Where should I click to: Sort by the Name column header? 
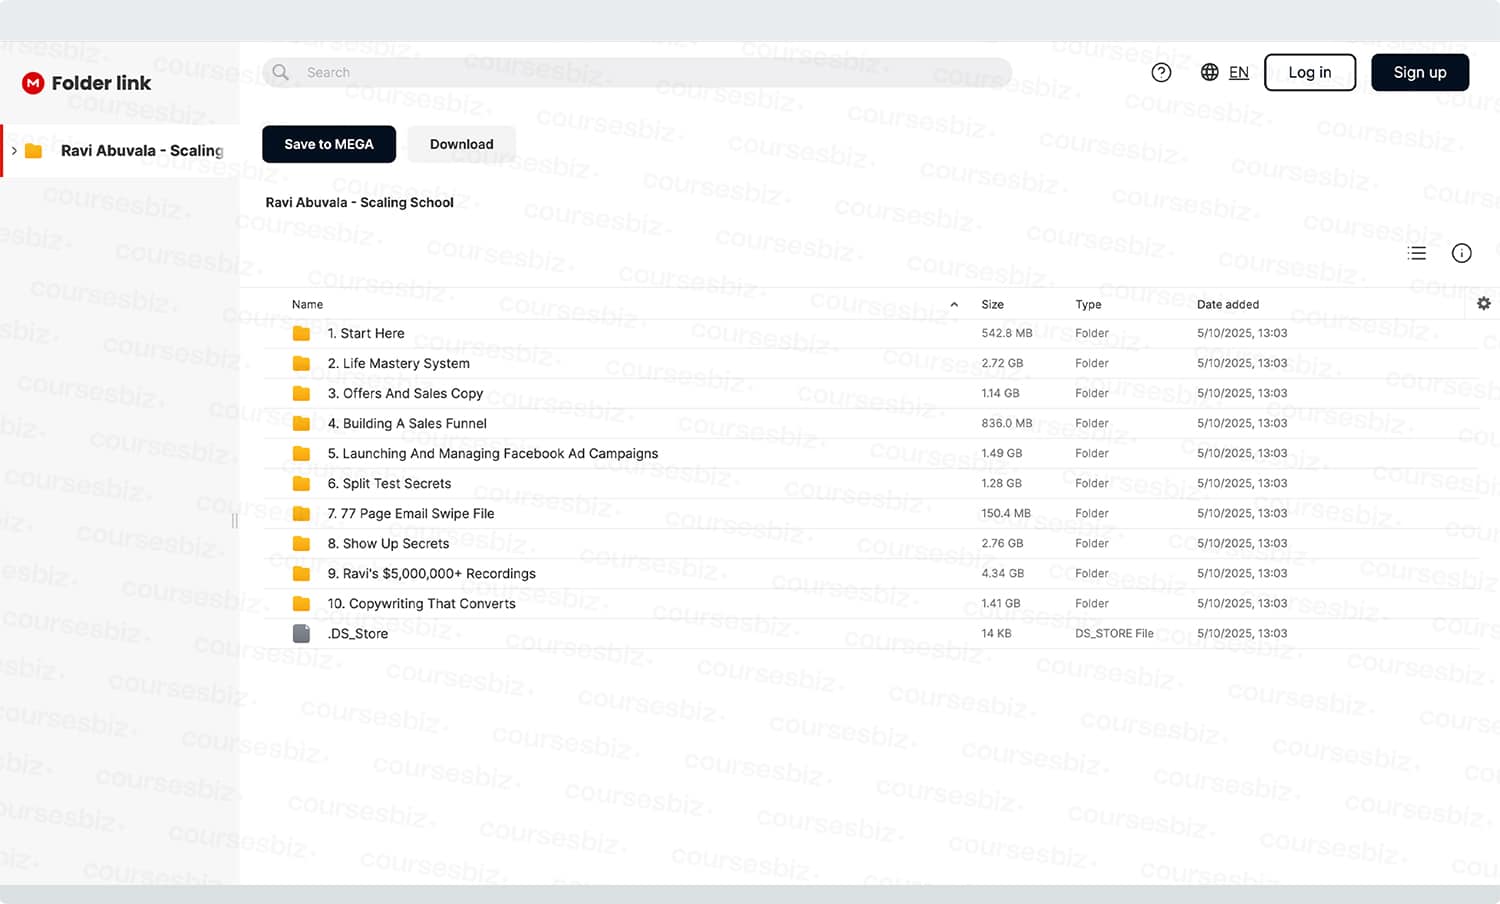point(307,304)
